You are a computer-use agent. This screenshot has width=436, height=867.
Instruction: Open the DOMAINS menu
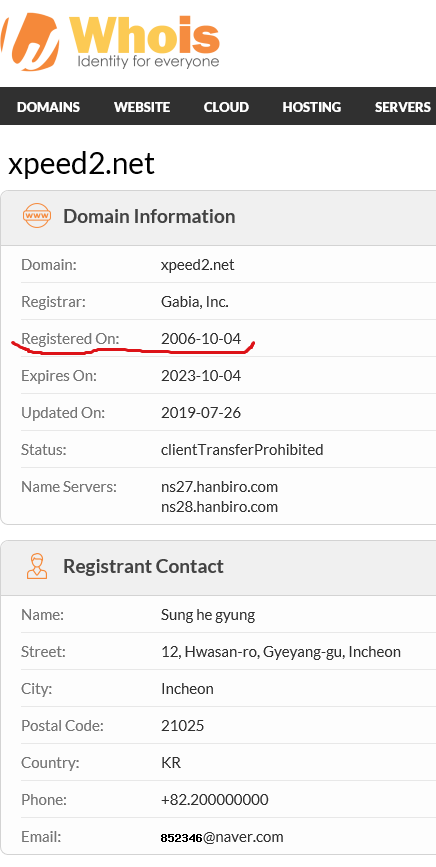[48, 107]
